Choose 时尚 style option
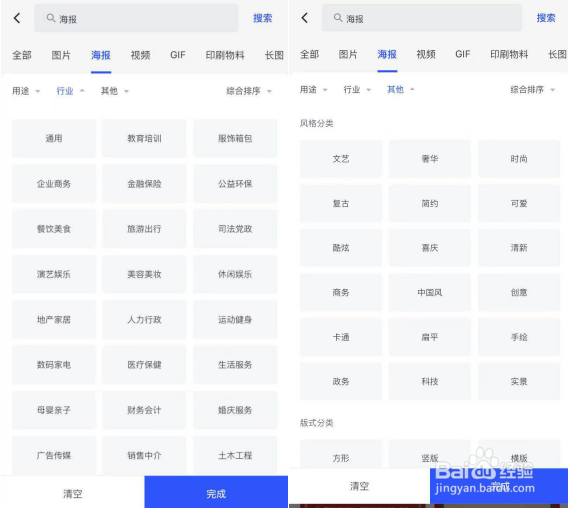 coord(519,159)
